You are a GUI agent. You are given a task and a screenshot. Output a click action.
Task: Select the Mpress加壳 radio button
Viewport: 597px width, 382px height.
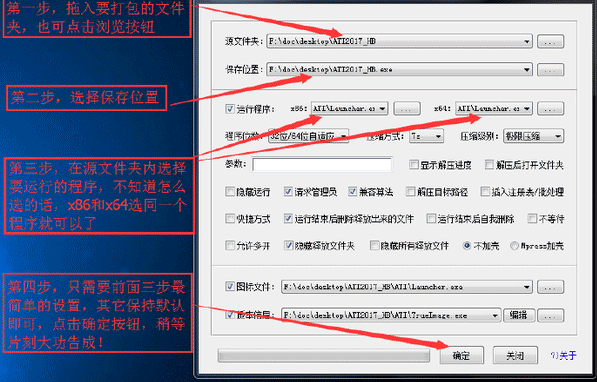click(x=514, y=246)
